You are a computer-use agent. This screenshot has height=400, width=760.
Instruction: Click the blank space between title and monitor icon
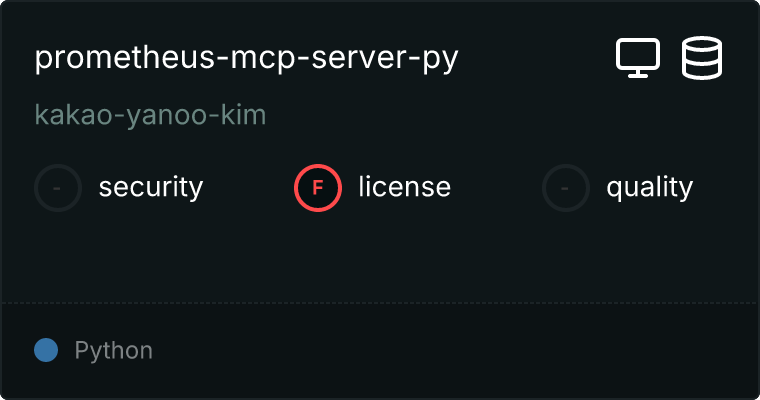pyautogui.click(x=537, y=58)
